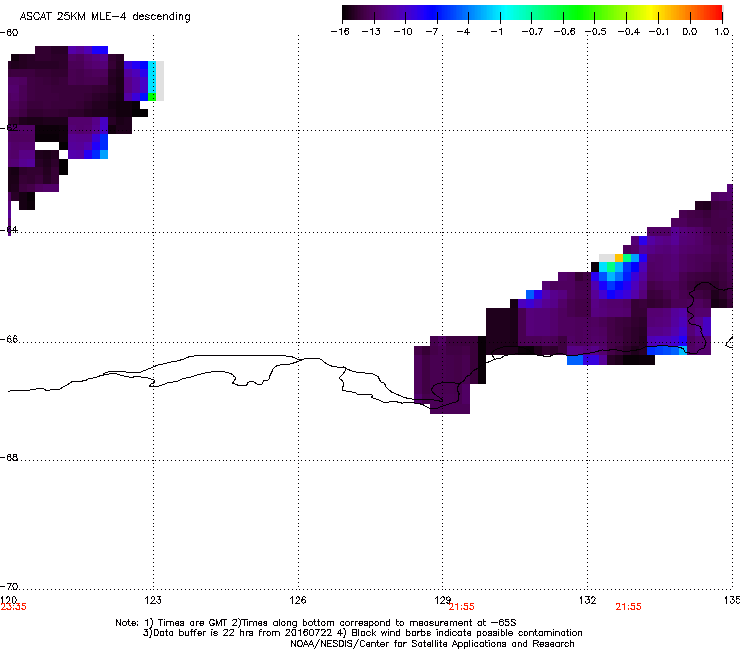
Task: Click the -66 latitude label
Action: [x=9, y=339]
